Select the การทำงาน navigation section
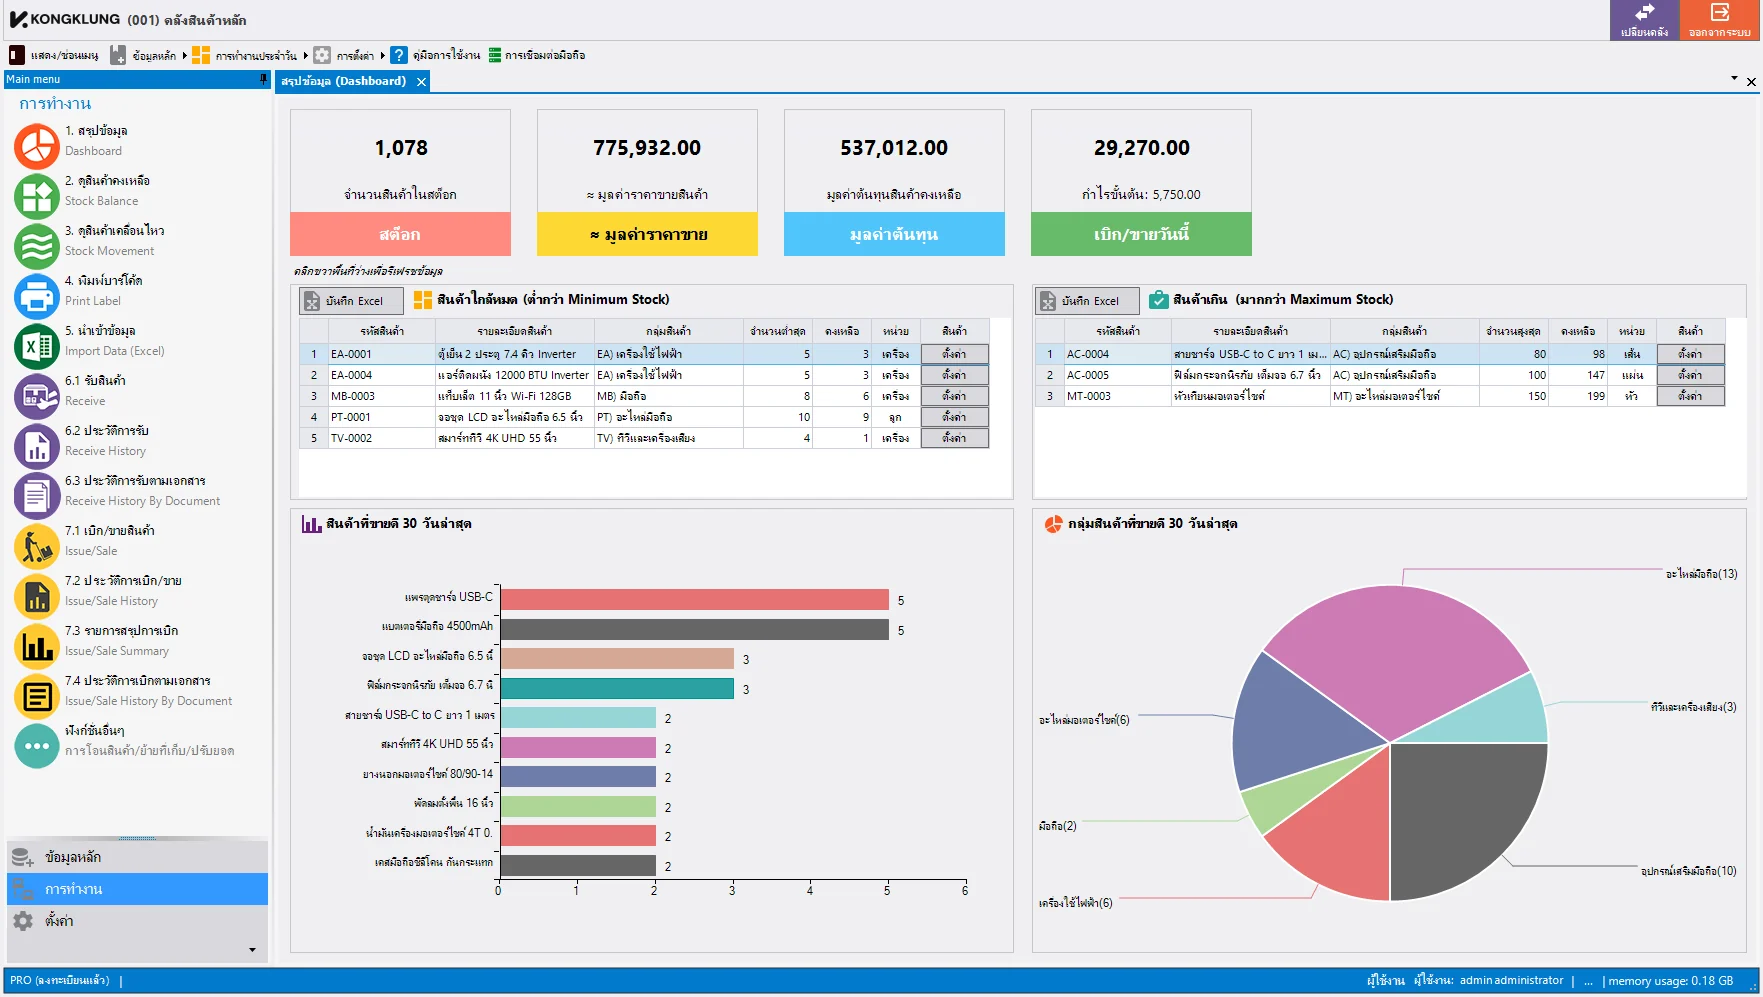This screenshot has height=997, width=1763. 137,889
